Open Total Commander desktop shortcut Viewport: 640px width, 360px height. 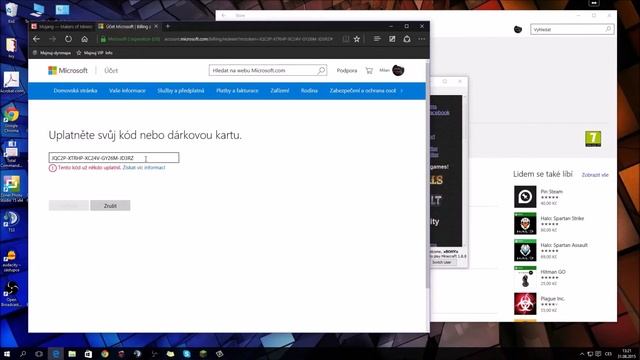(x=11, y=154)
